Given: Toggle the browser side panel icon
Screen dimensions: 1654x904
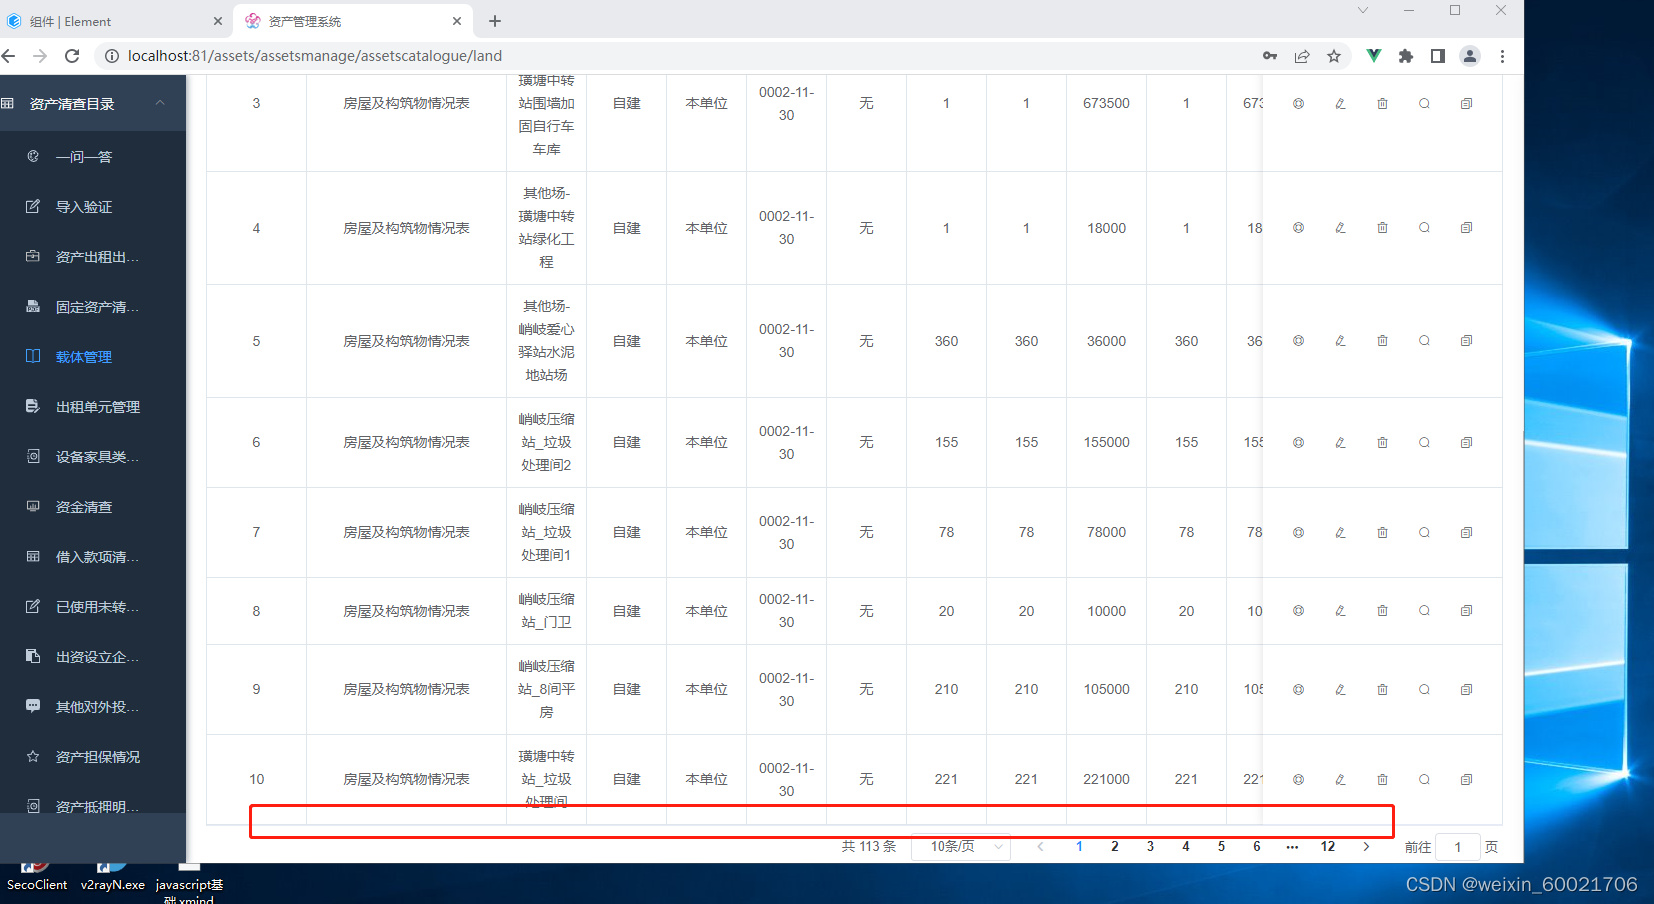Looking at the screenshot, I should point(1438,56).
